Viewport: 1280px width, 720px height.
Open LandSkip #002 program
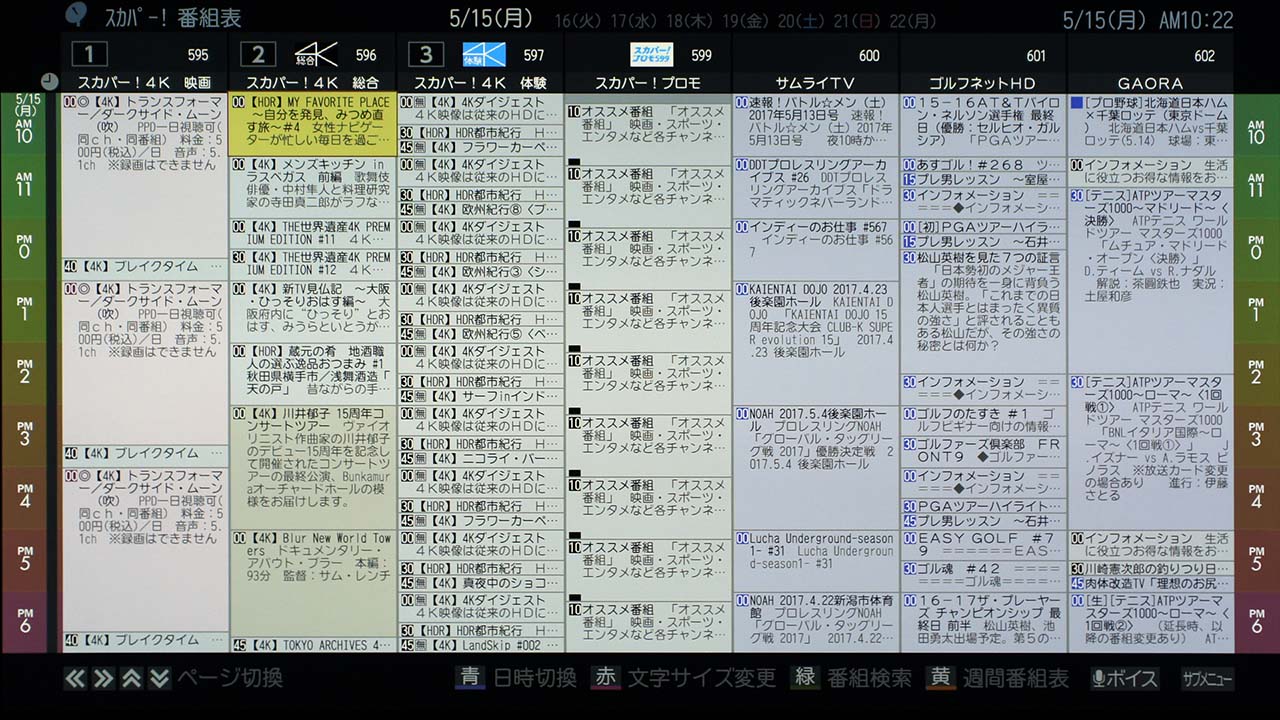(x=481, y=645)
